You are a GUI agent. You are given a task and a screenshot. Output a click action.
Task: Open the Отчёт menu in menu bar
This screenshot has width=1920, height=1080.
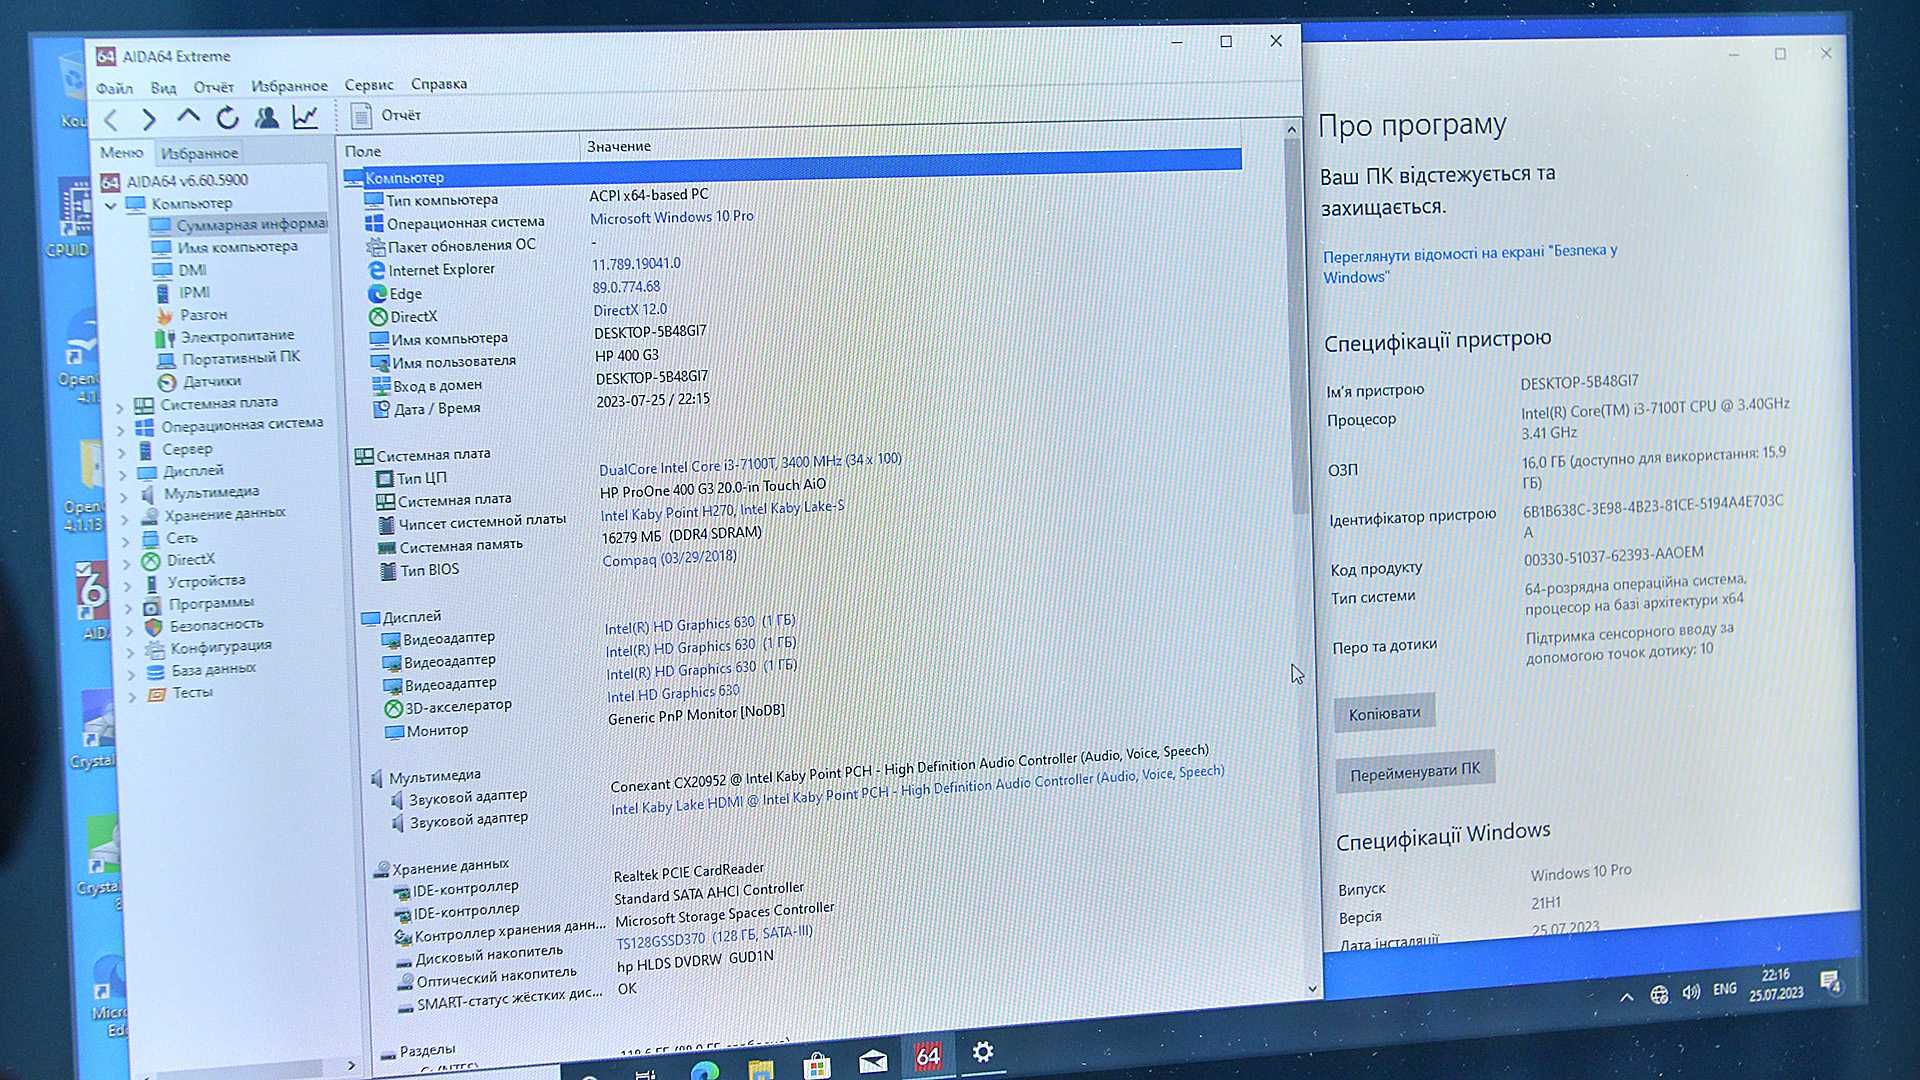pyautogui.click(x=213, y=87)
